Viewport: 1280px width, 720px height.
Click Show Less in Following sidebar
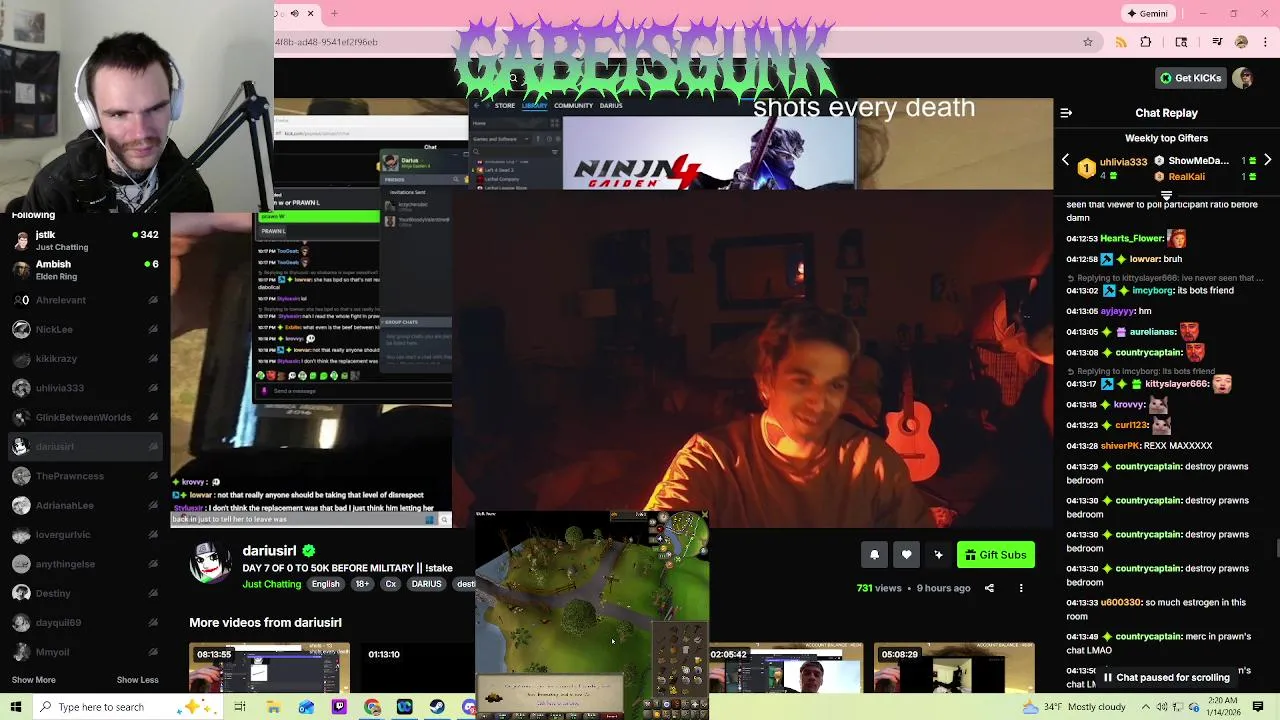pyautogui.click(x=137, y=680)
